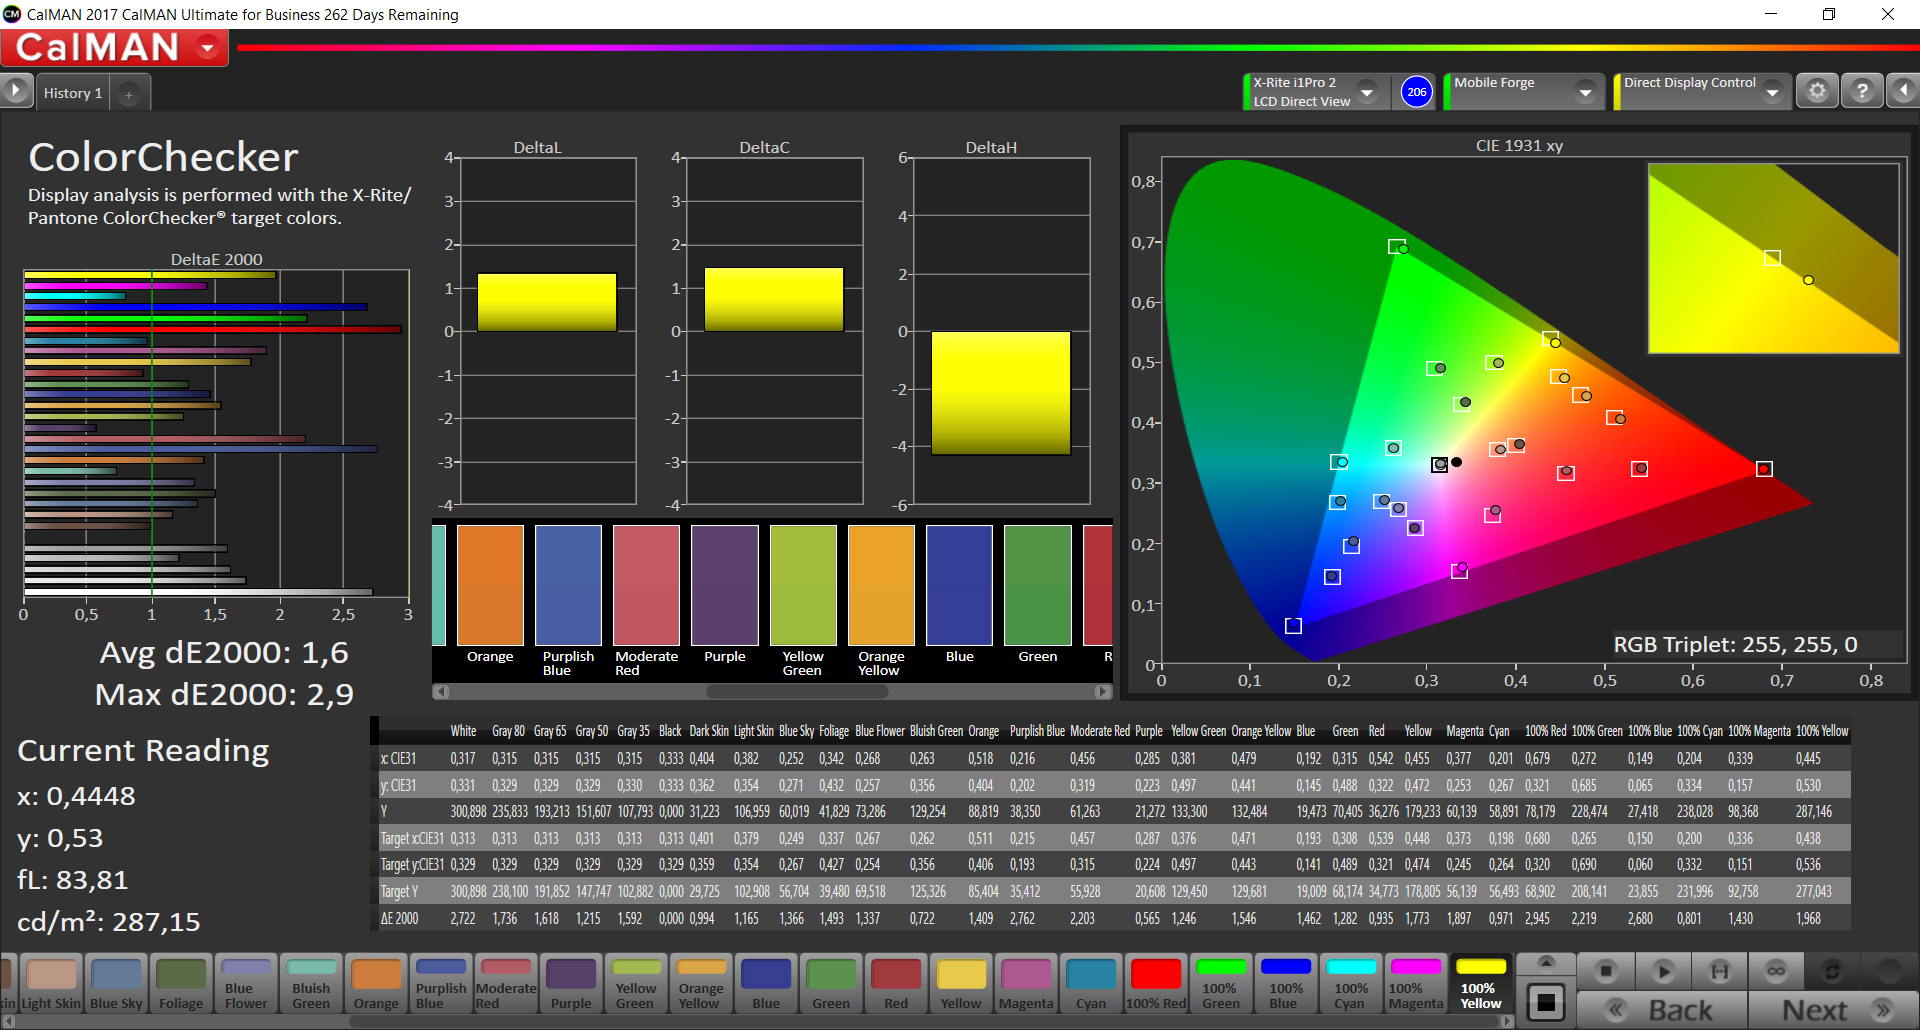Click the blue 206 meter timer circle
The width and height of the screenshot is (1920, 1030).
click(1416, 92)
